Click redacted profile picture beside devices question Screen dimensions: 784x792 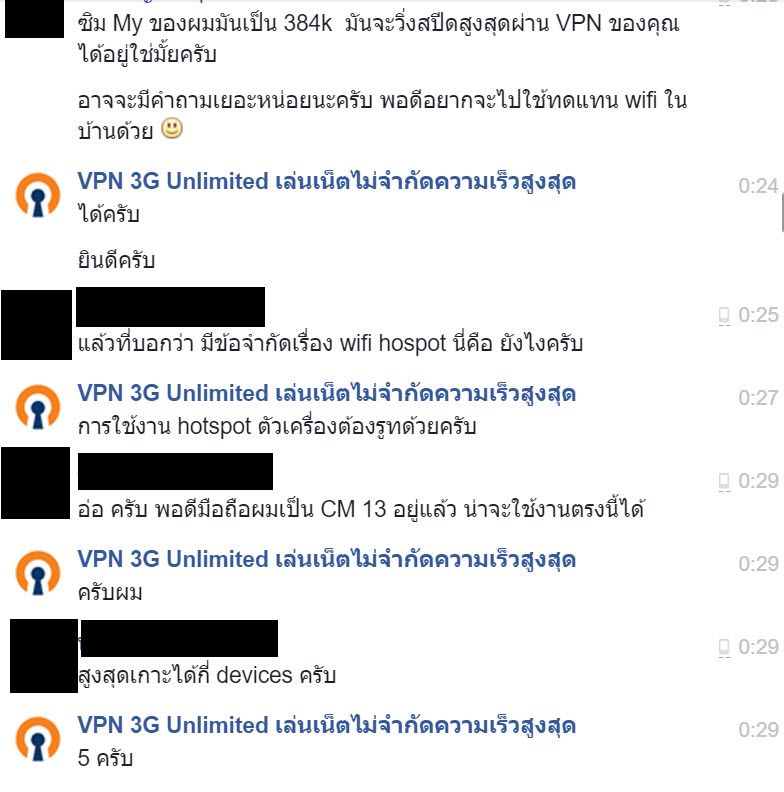[44, 656]
